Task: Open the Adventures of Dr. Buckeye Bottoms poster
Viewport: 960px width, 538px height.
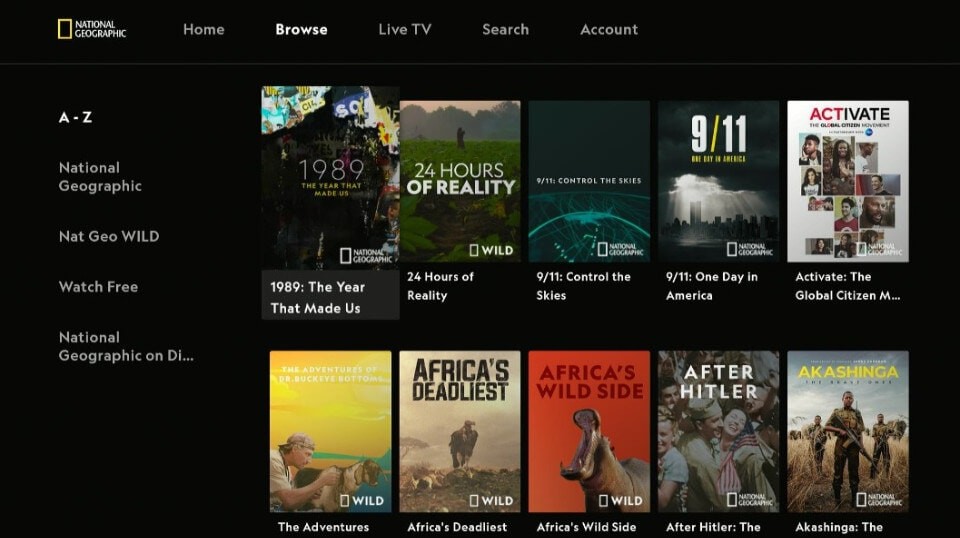Action: [x=331, y=431]
